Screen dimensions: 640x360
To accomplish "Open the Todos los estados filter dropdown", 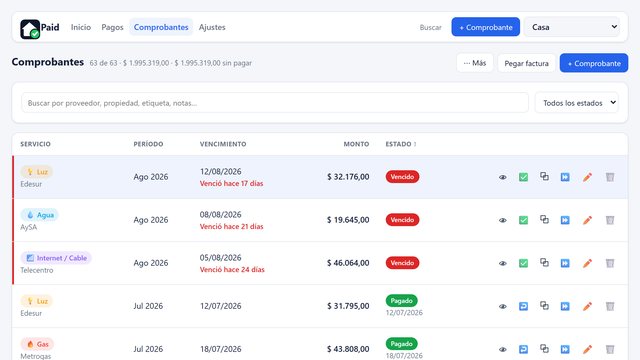I will 577,103.
